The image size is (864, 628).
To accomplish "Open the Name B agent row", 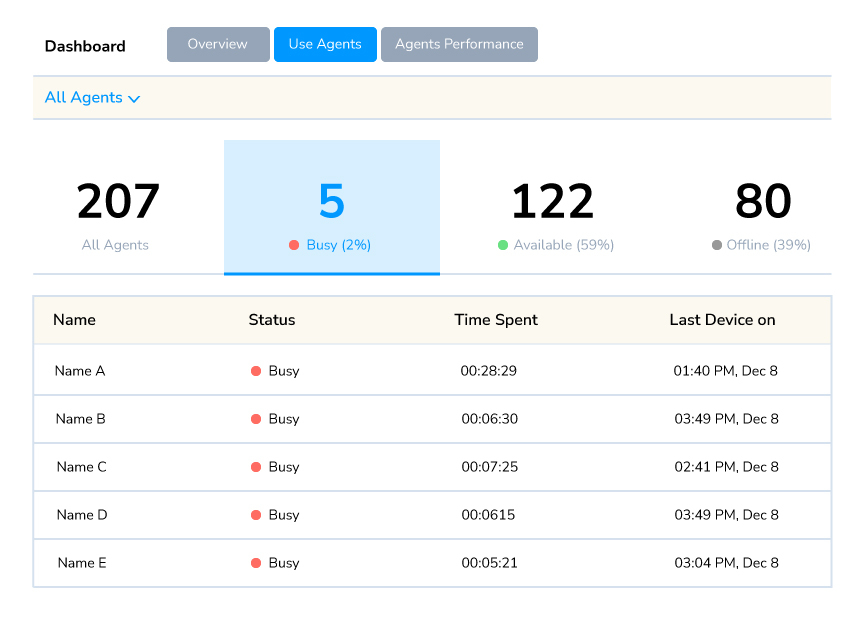I will coord(80,419).
